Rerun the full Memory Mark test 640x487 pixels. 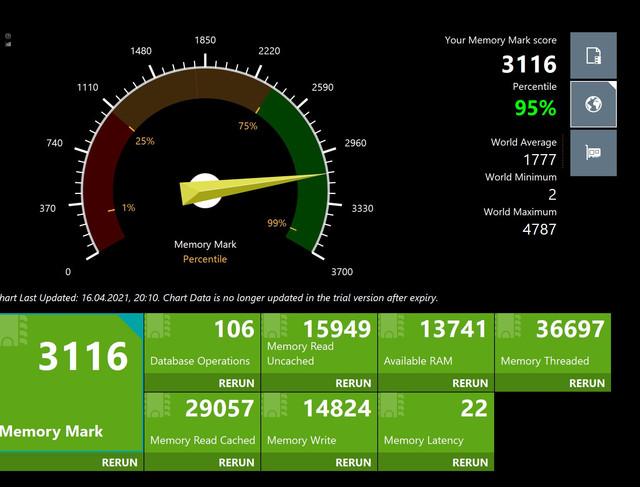[119, 463]
